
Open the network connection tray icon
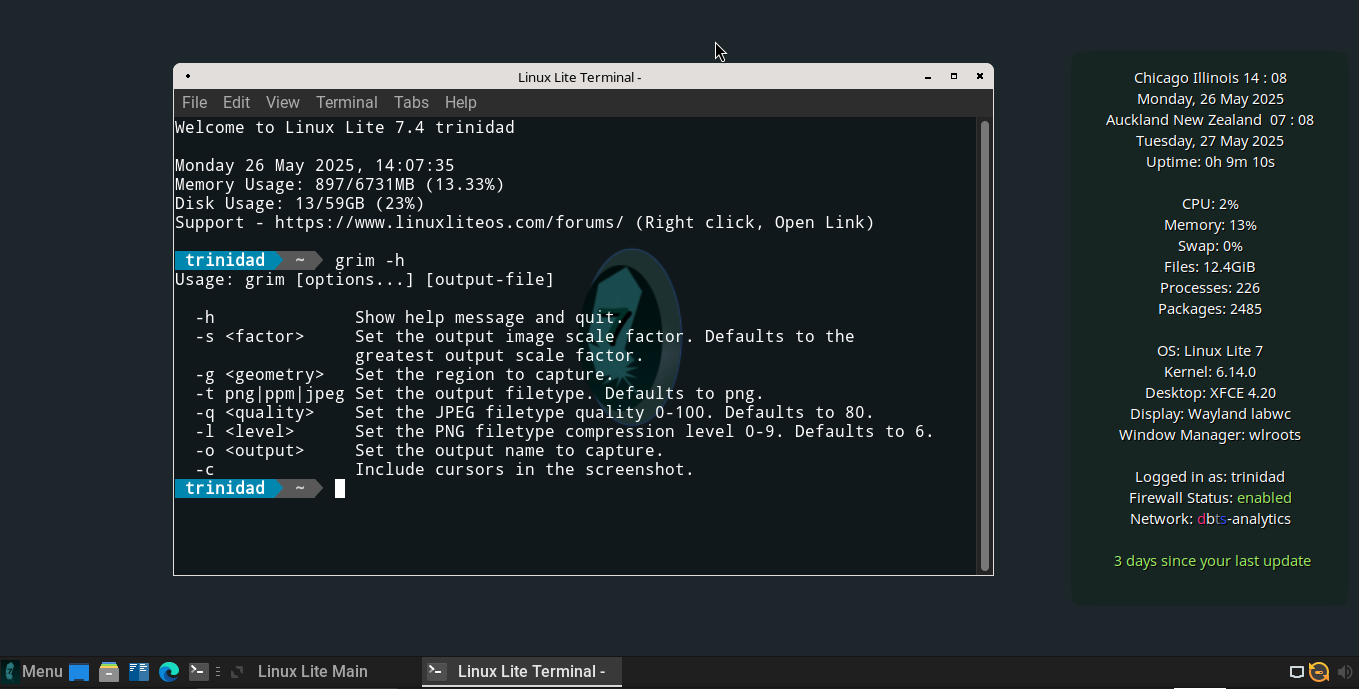pos(1297,672)
